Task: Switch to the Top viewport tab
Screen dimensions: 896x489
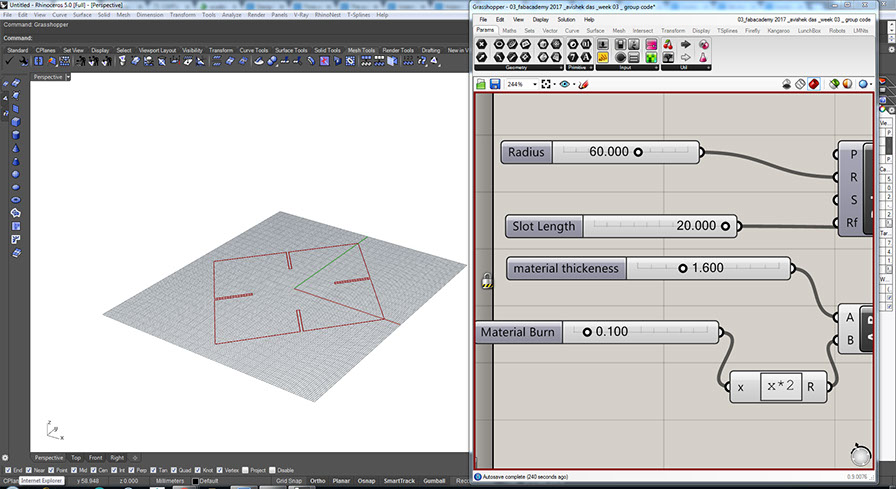Action: 75,458
